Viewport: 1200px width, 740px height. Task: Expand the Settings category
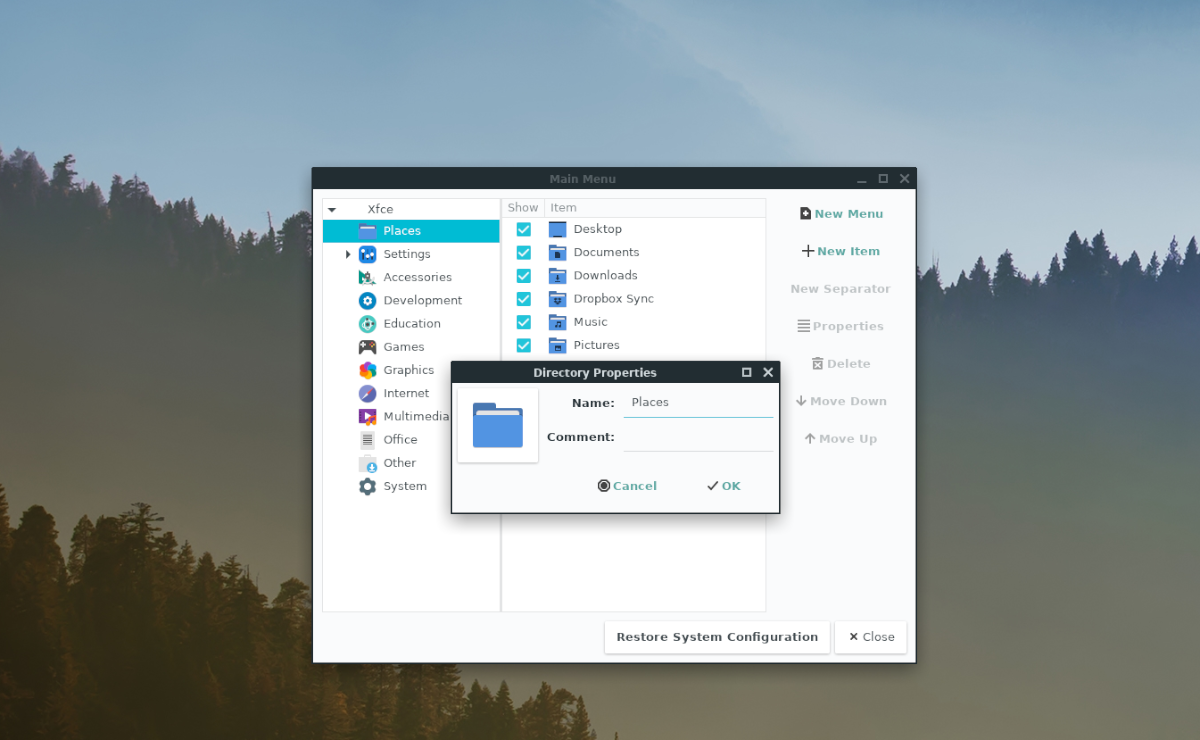(x=347, y=253)
